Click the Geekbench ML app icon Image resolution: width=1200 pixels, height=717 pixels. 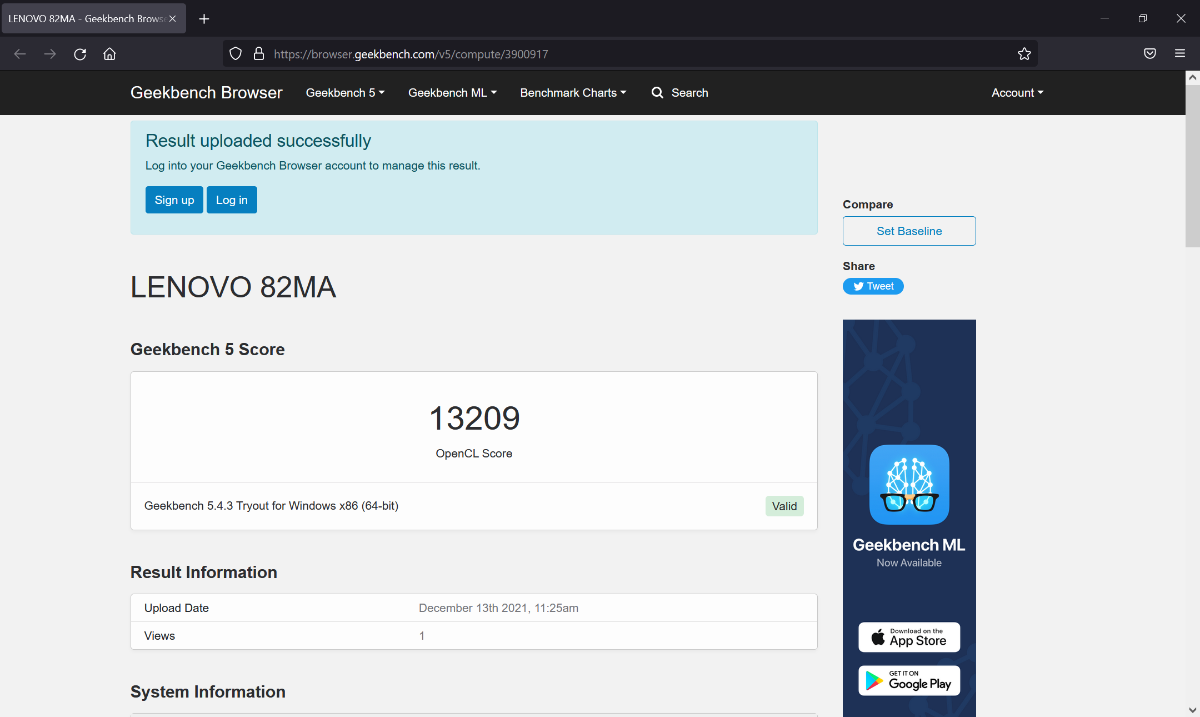(x=909, y=485)
